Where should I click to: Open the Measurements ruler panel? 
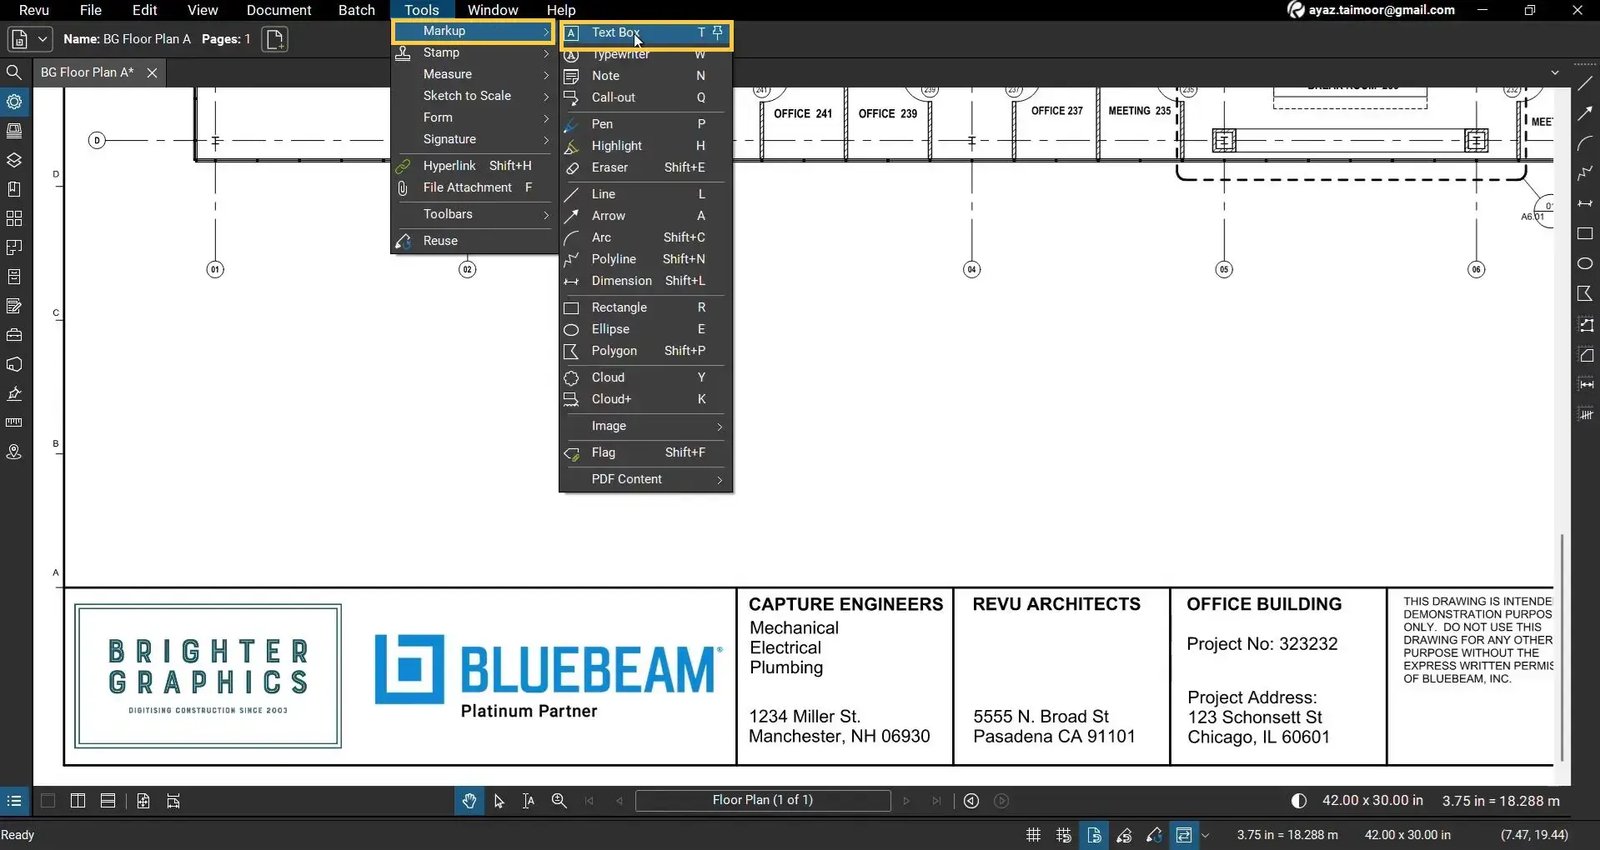click(x=14, y=423)
